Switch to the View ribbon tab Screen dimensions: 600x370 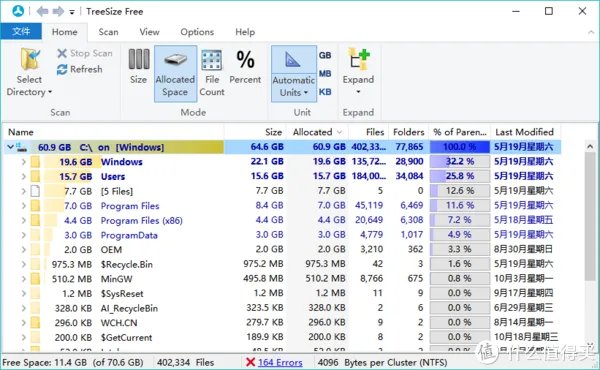pos(149,32)
